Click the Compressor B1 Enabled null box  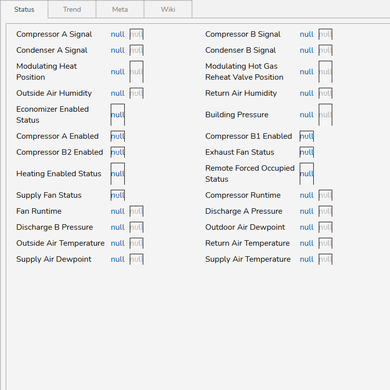[307, 136]
